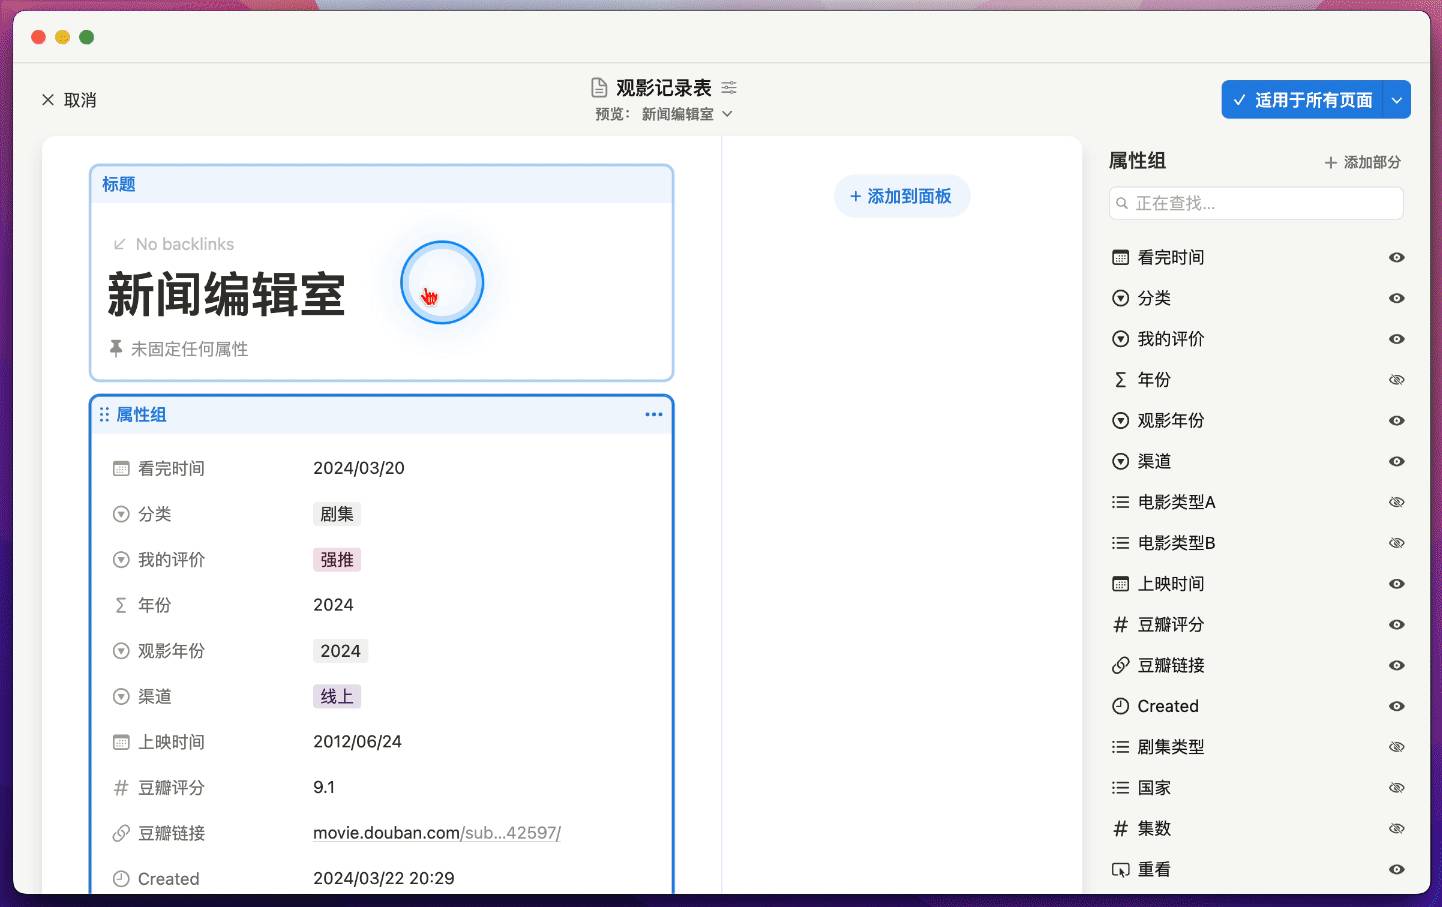Screen dimensions: 1442x907
Task: Hide the 看完时间 property with eye toggle
Action: [1397, 257]
